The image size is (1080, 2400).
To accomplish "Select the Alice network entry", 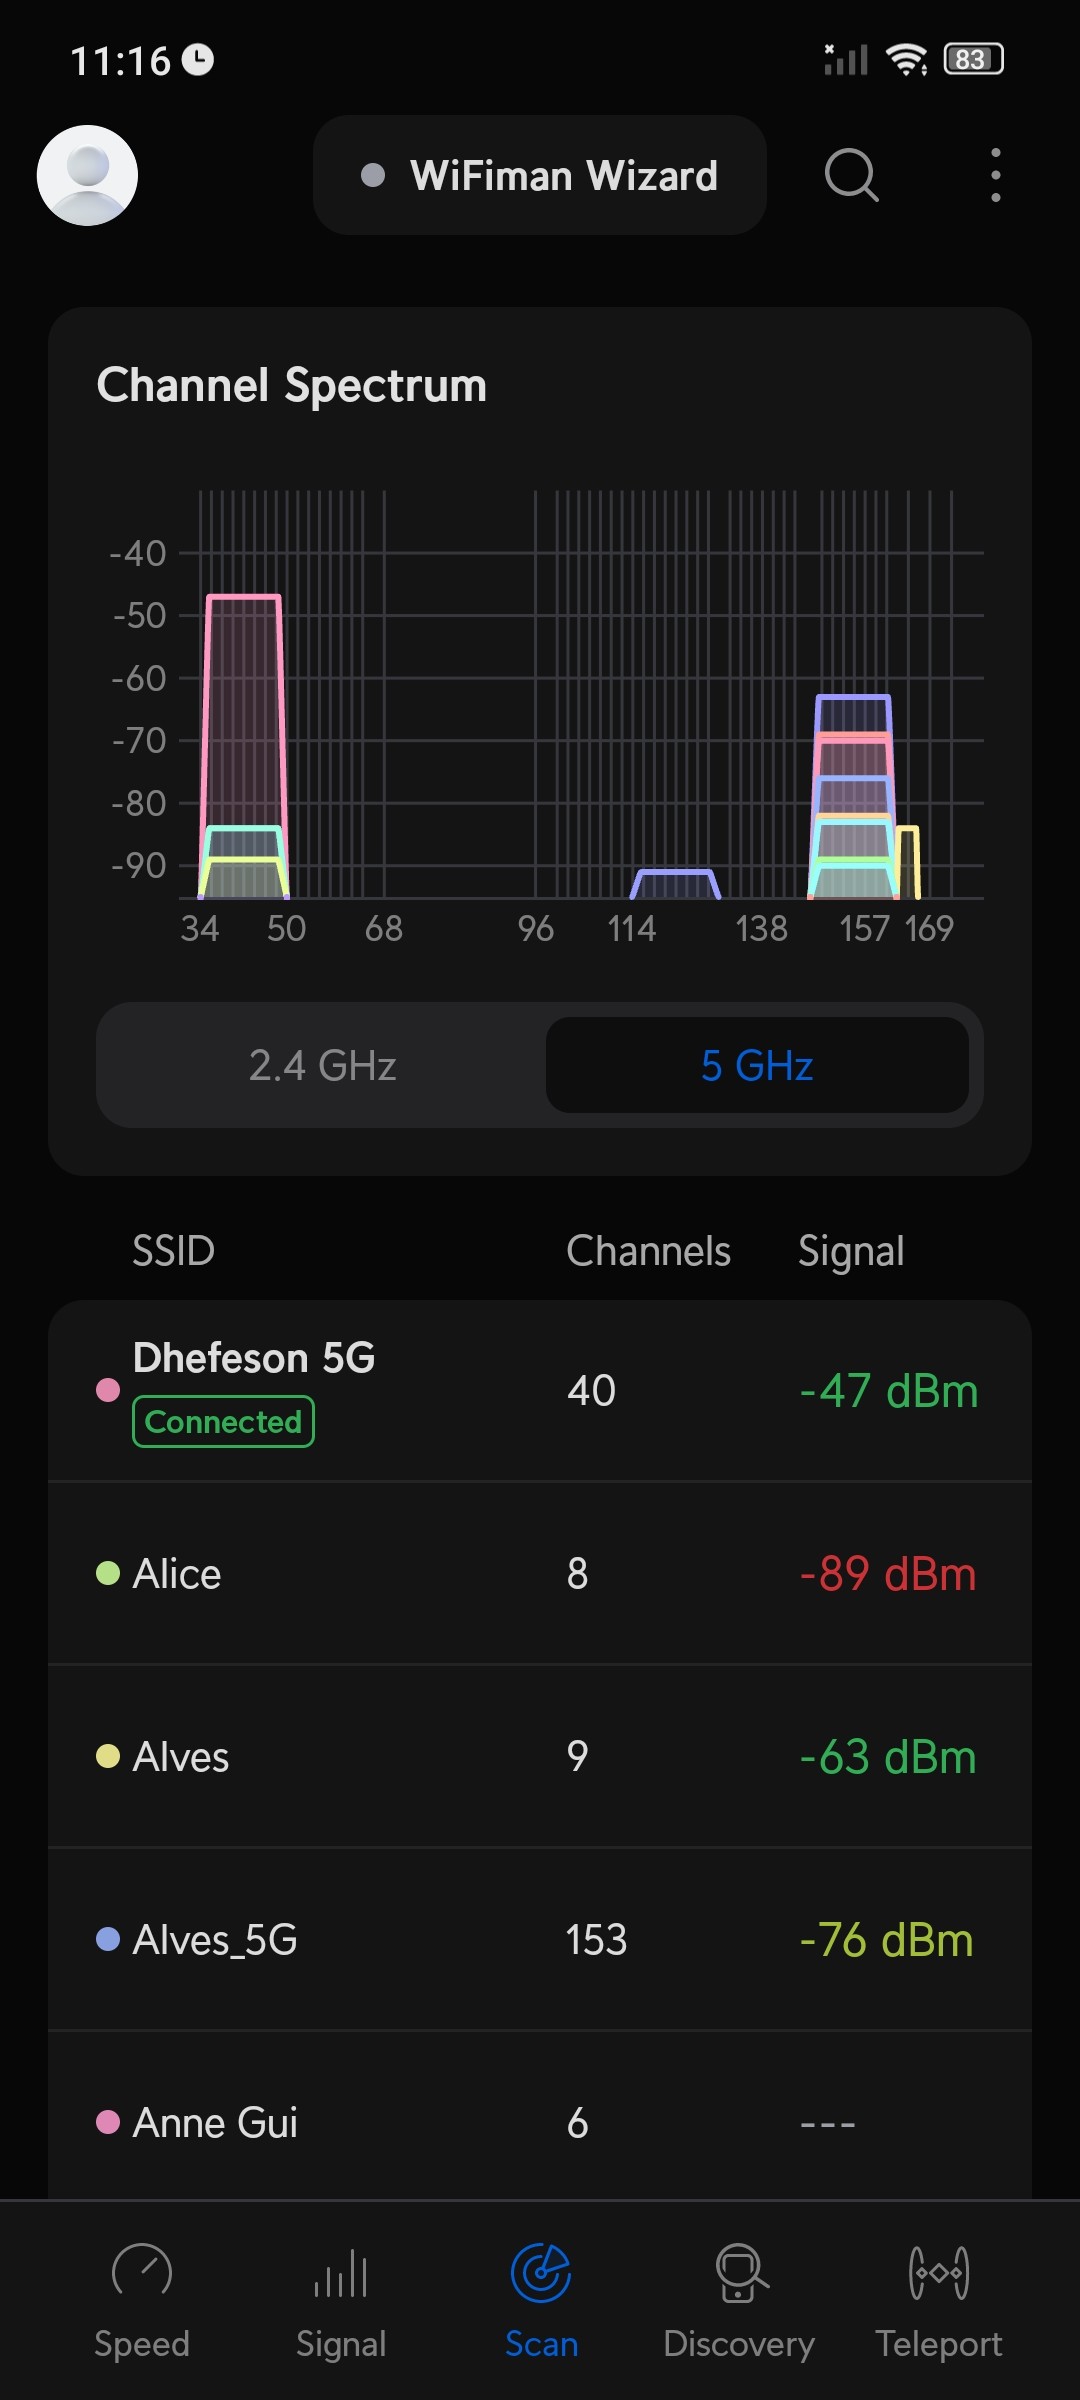I will pos(540,1574).
